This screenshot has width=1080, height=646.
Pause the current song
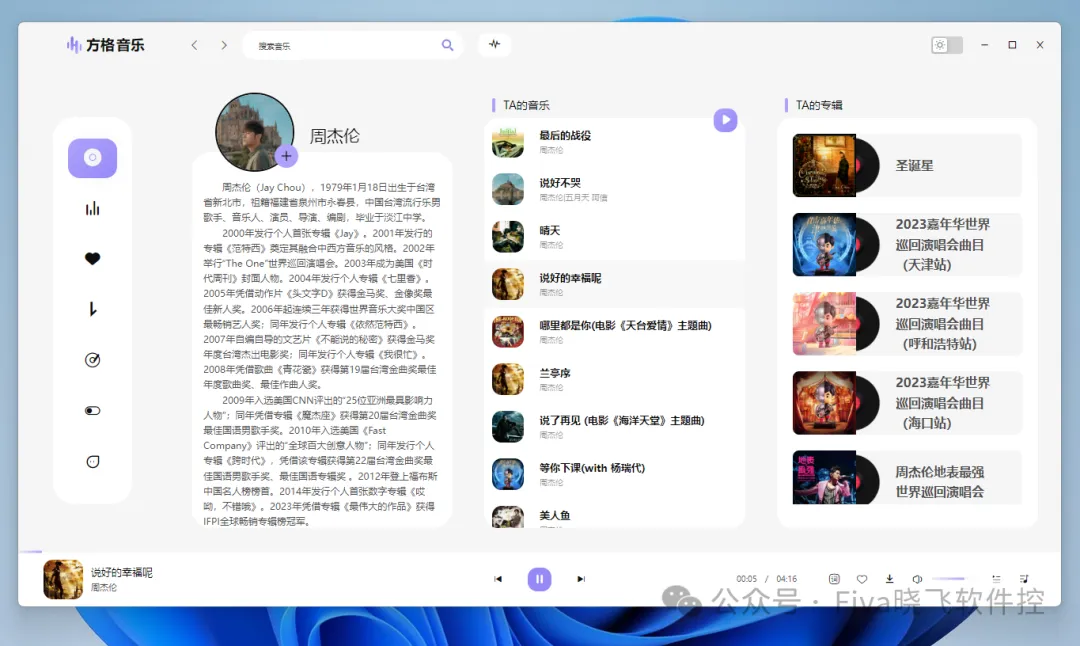click(539, 579)
